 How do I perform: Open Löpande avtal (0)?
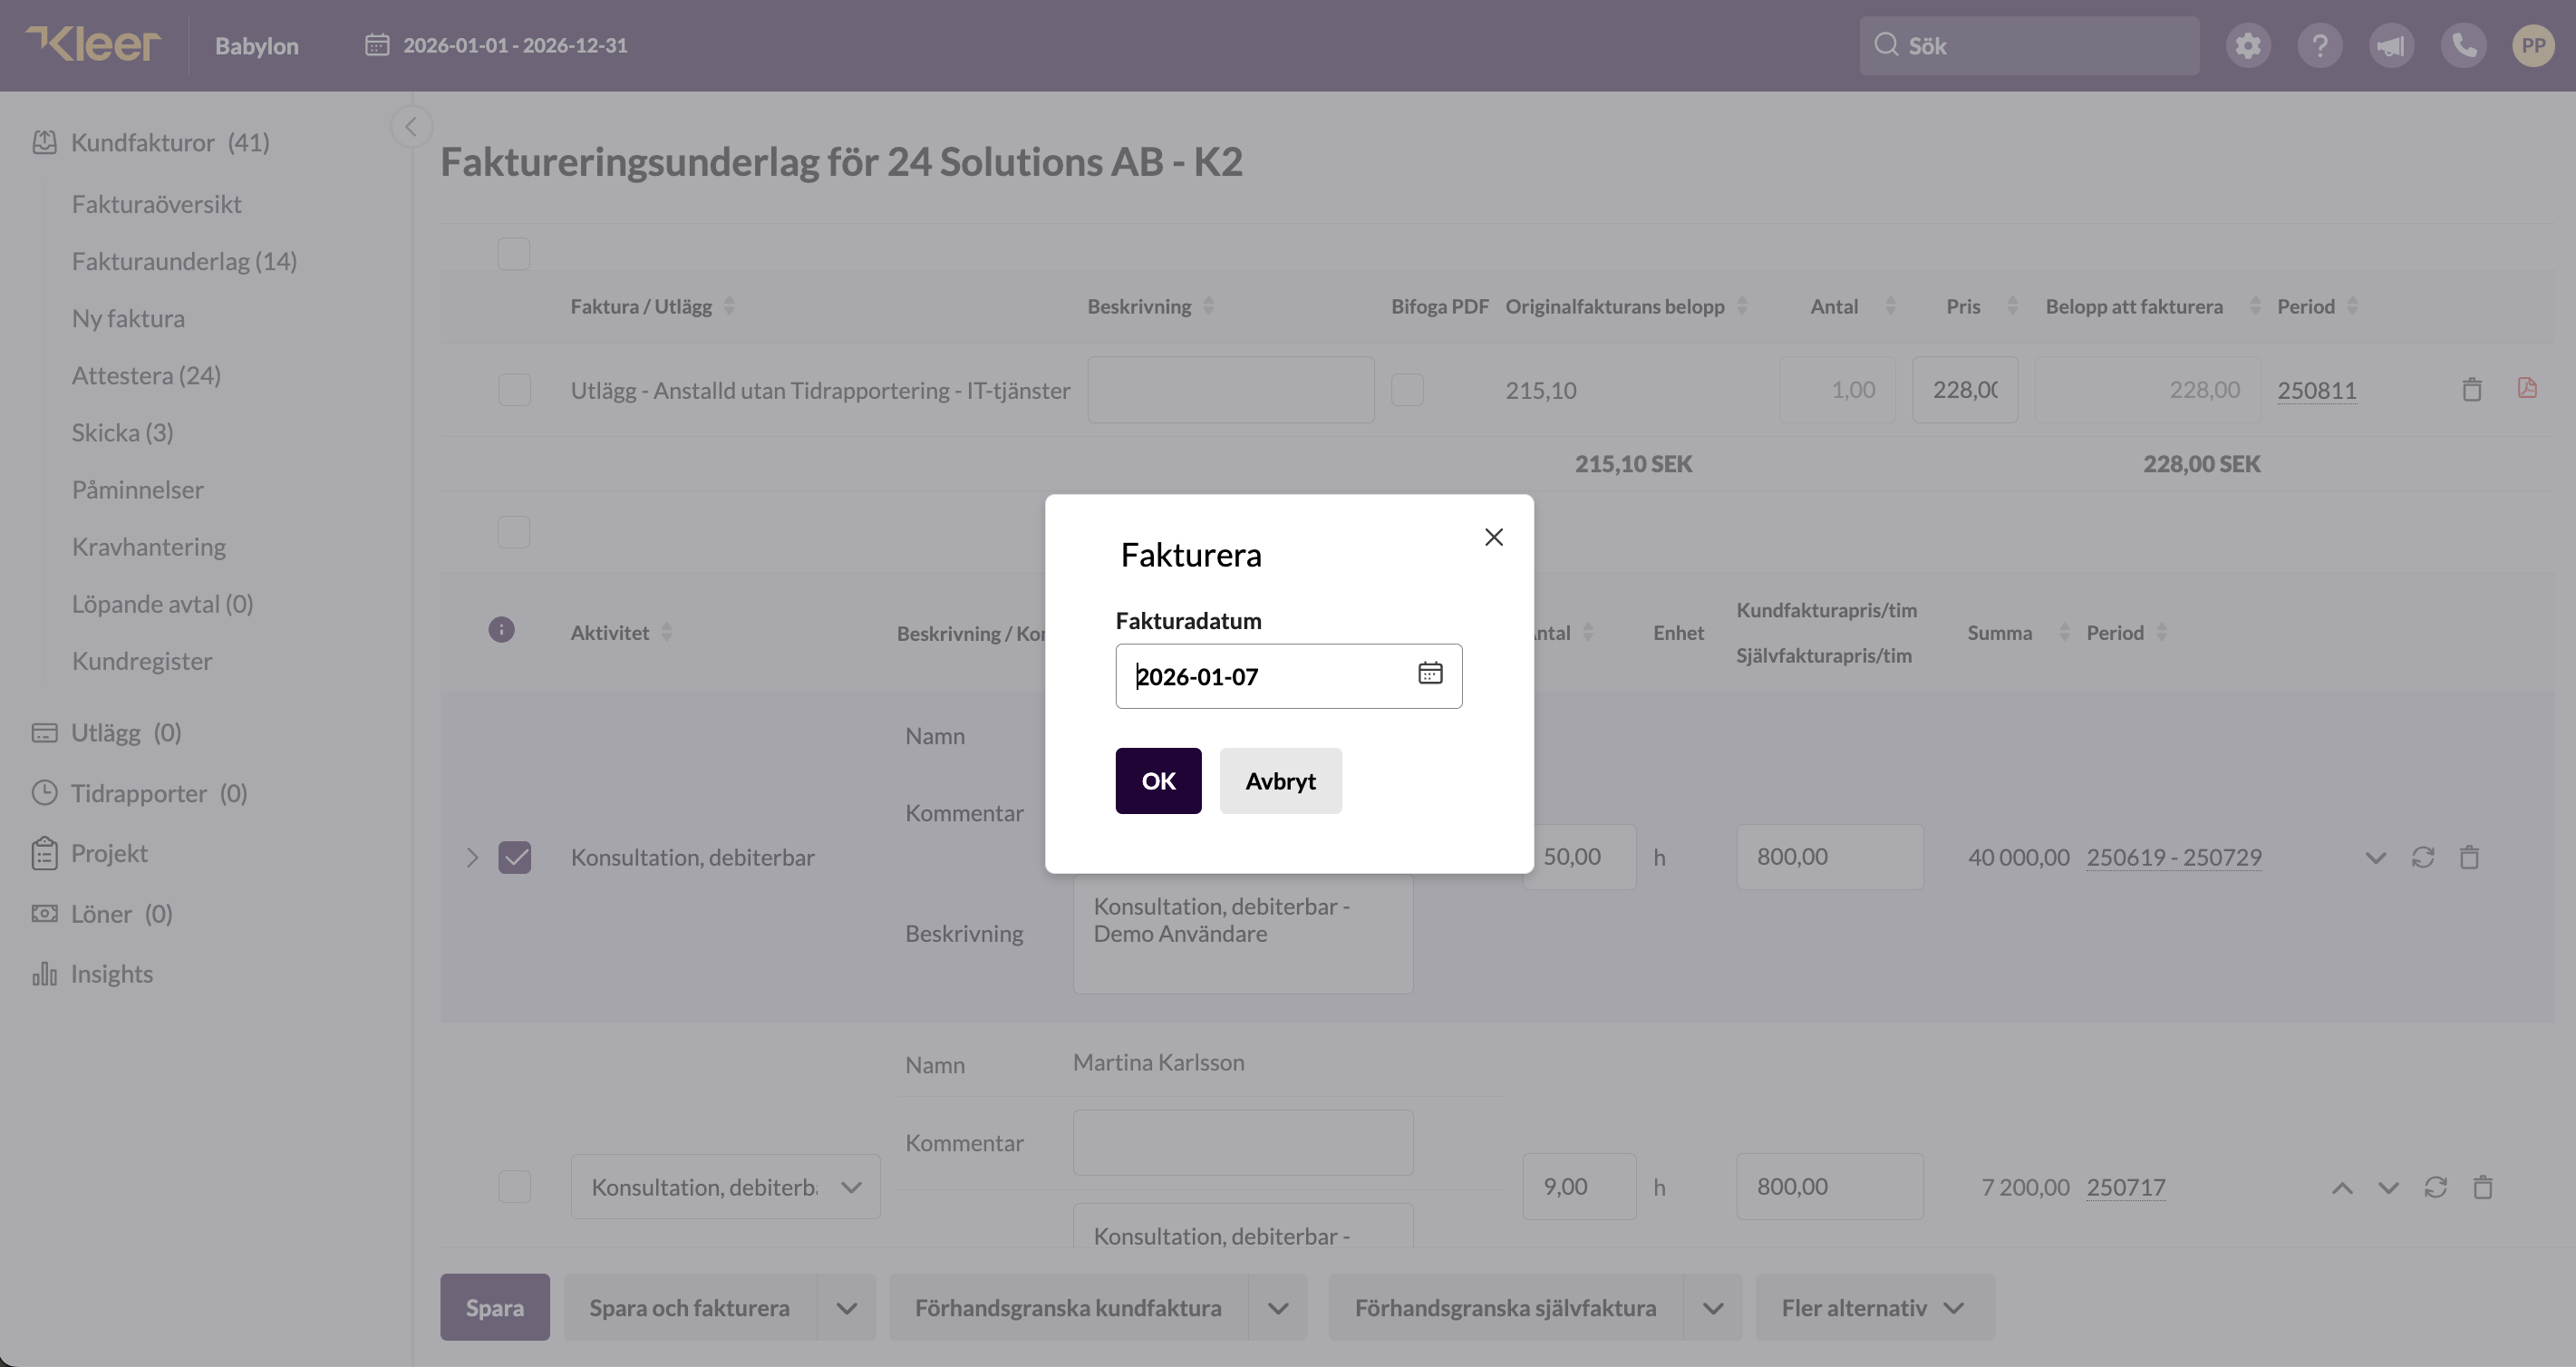pyautogui.click(x=162, y=603)
